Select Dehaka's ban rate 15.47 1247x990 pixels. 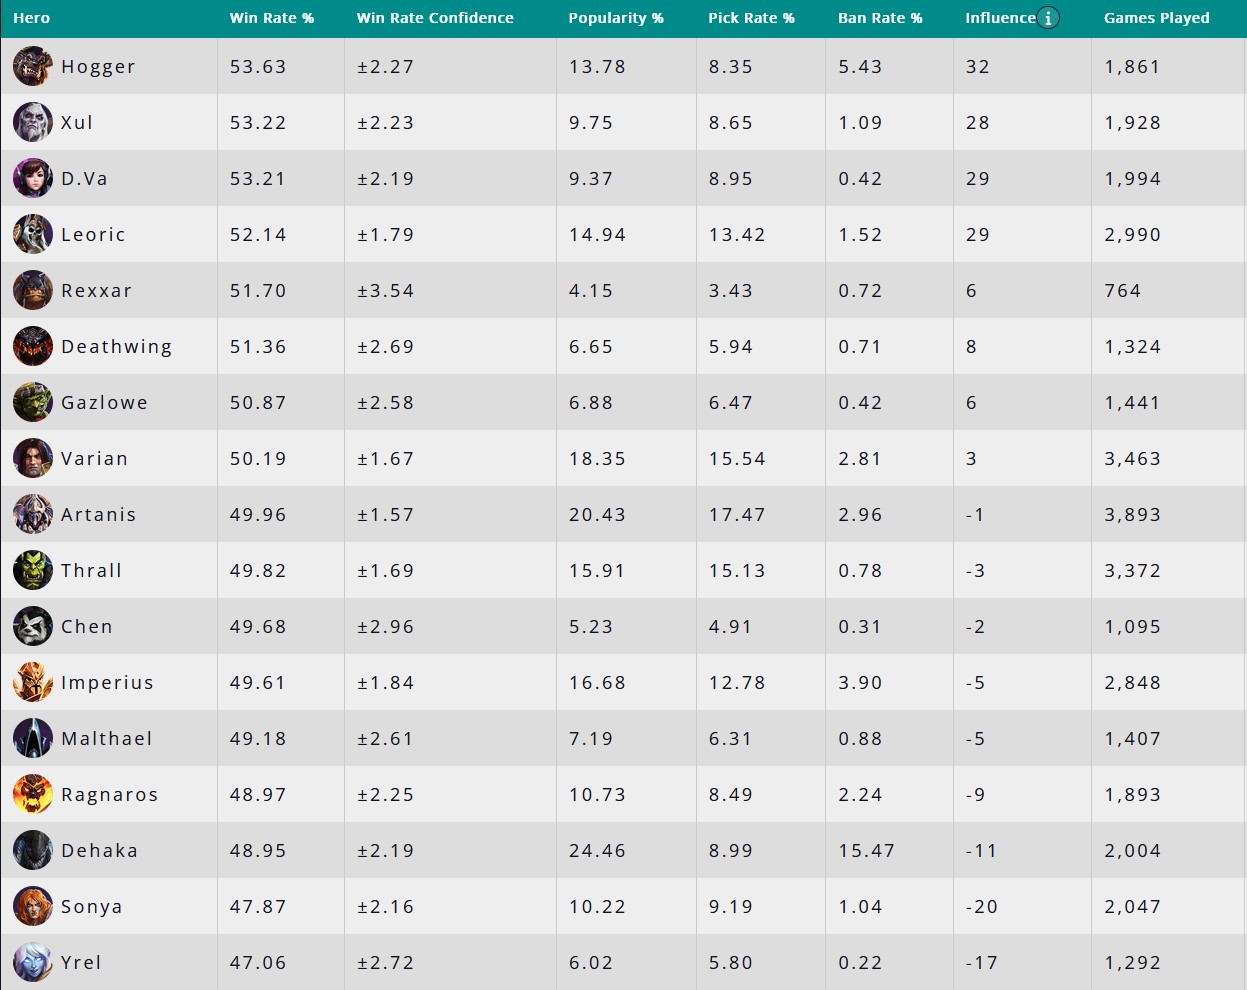point(866,851)
